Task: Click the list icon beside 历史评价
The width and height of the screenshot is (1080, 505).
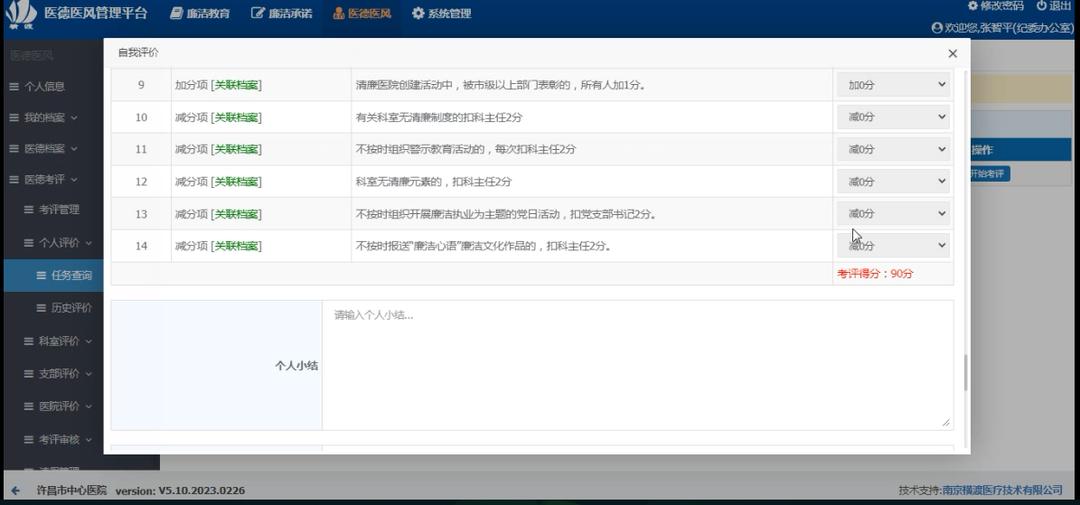Action: (41, 308)
